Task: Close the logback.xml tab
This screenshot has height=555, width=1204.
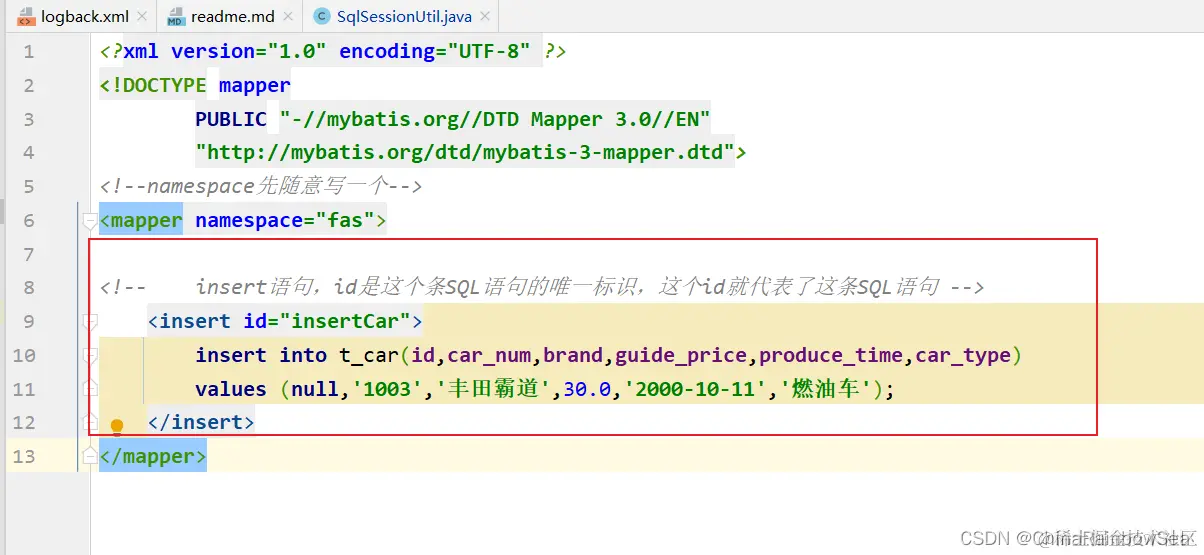Action: tap(141, 17)
